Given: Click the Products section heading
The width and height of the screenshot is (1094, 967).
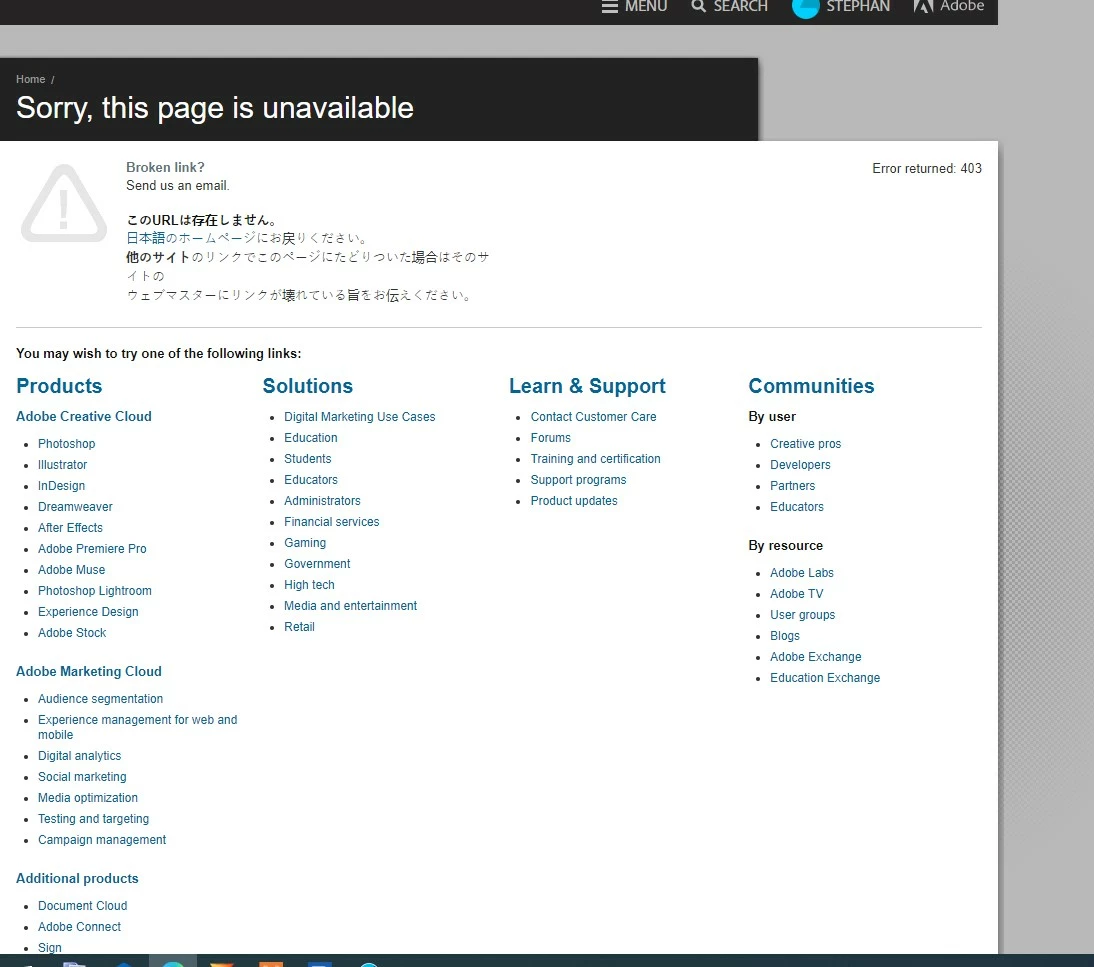Looking at the screenshot, I should tap(59, 386).
